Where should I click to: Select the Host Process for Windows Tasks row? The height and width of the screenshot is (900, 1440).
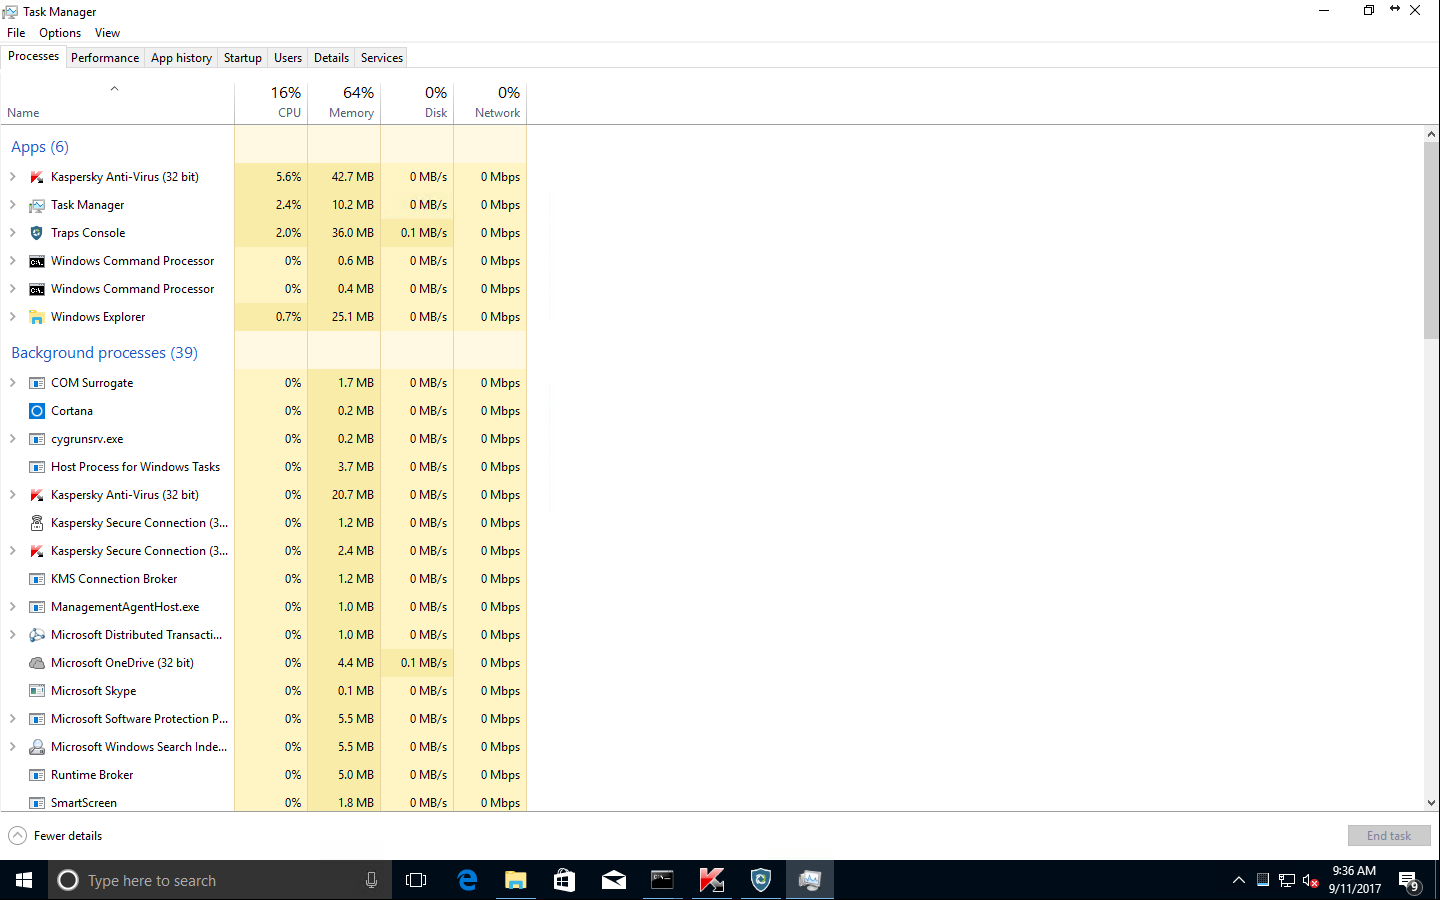(263, 467)
